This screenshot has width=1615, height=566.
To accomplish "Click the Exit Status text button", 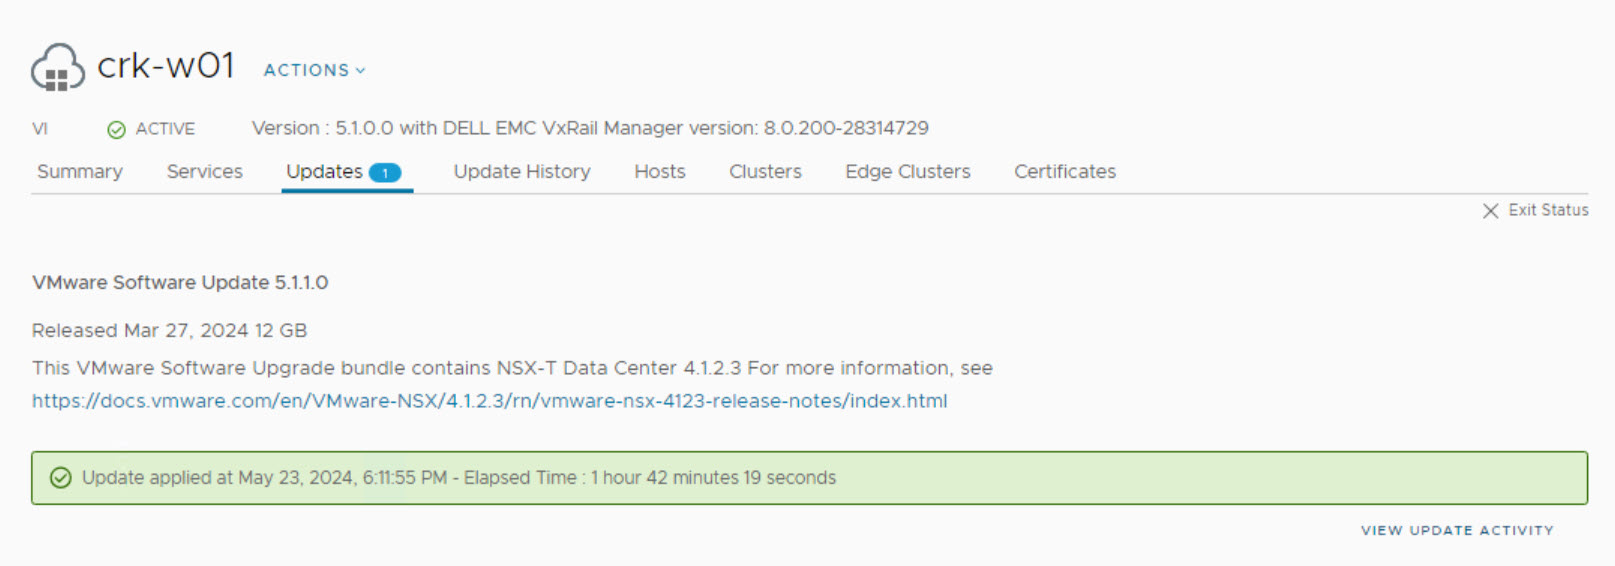I will click(x=1547, y=210).
